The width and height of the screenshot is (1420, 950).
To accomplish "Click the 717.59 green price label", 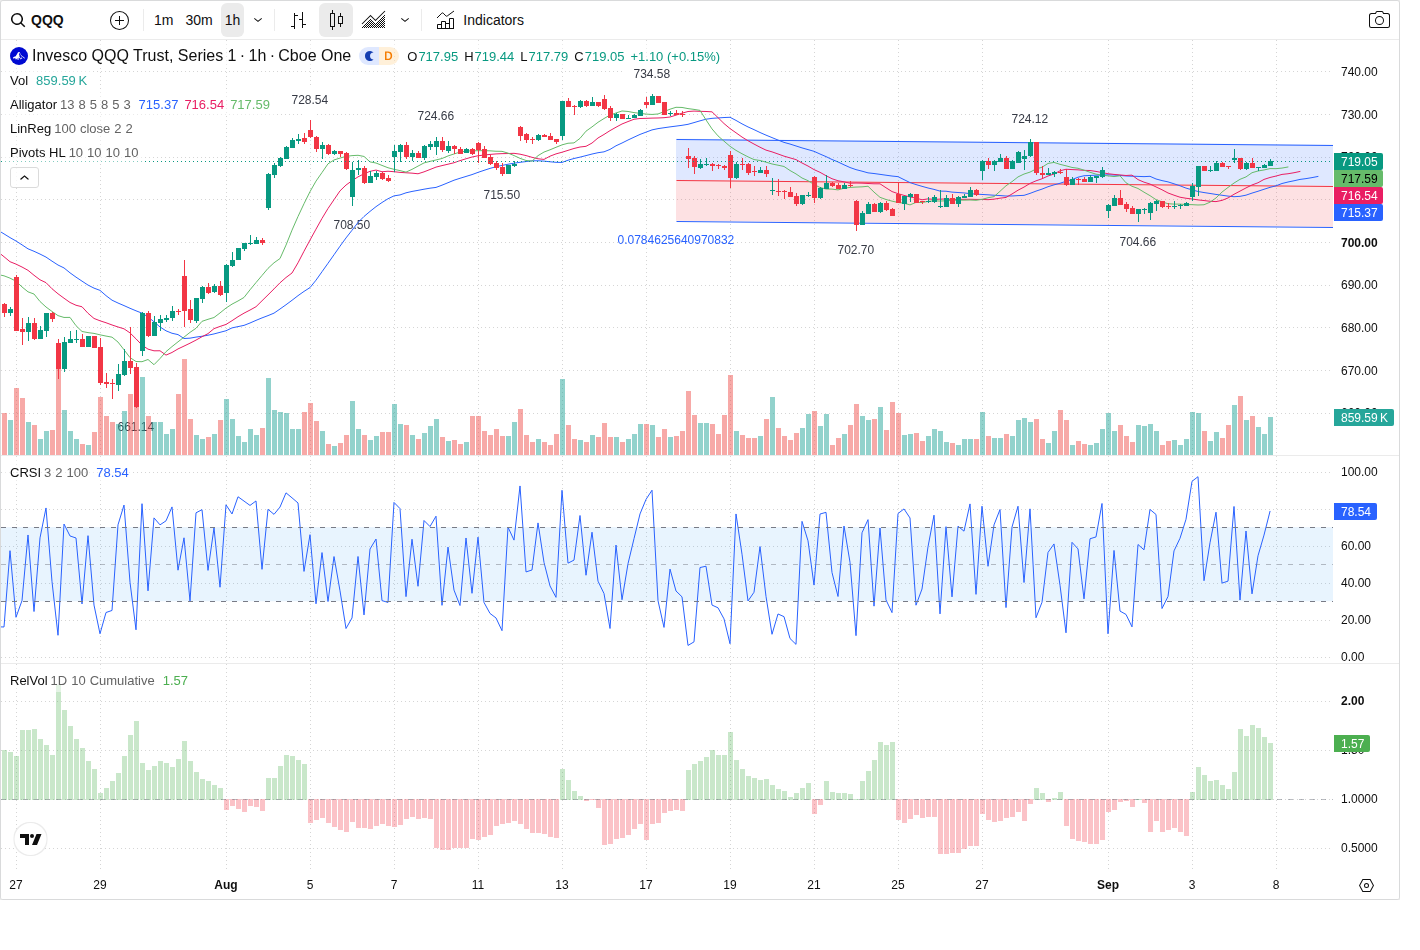I will [x=1359, y=179].
